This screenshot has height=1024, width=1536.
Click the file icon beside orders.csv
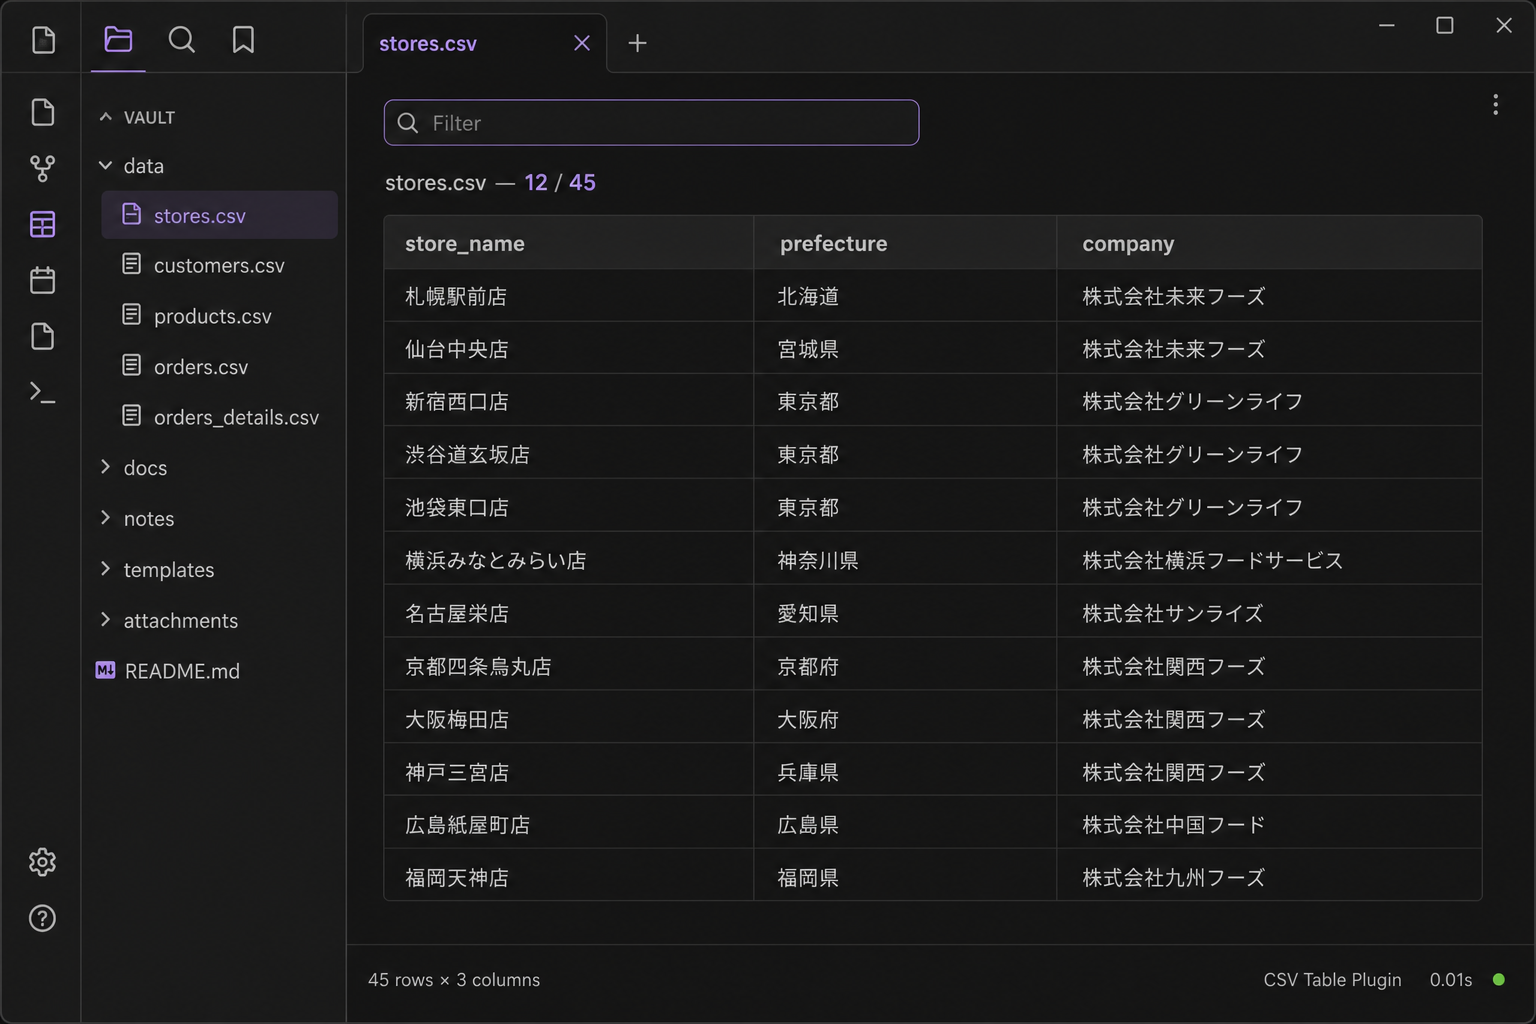tap(131, 365)
